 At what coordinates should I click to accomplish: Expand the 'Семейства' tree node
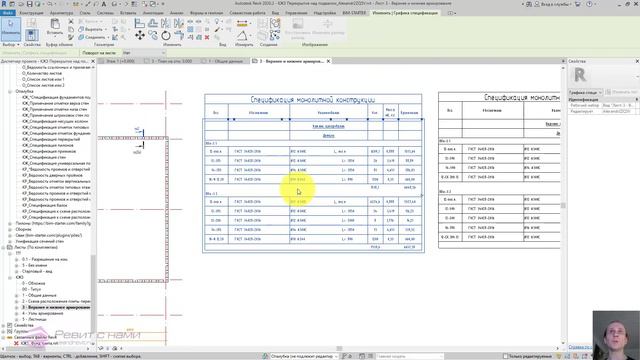(x=4, y=325)
